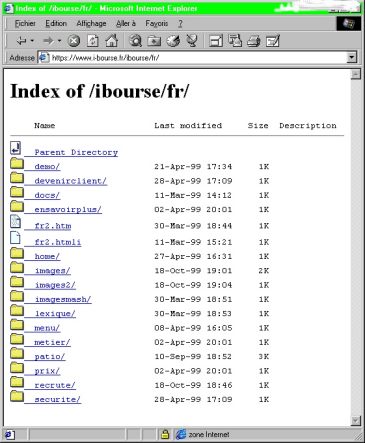Image resolution: width=365 pixels, height=443 pixels.
Task: Click the padlock security icon in status bar
Action: (165, 434)
